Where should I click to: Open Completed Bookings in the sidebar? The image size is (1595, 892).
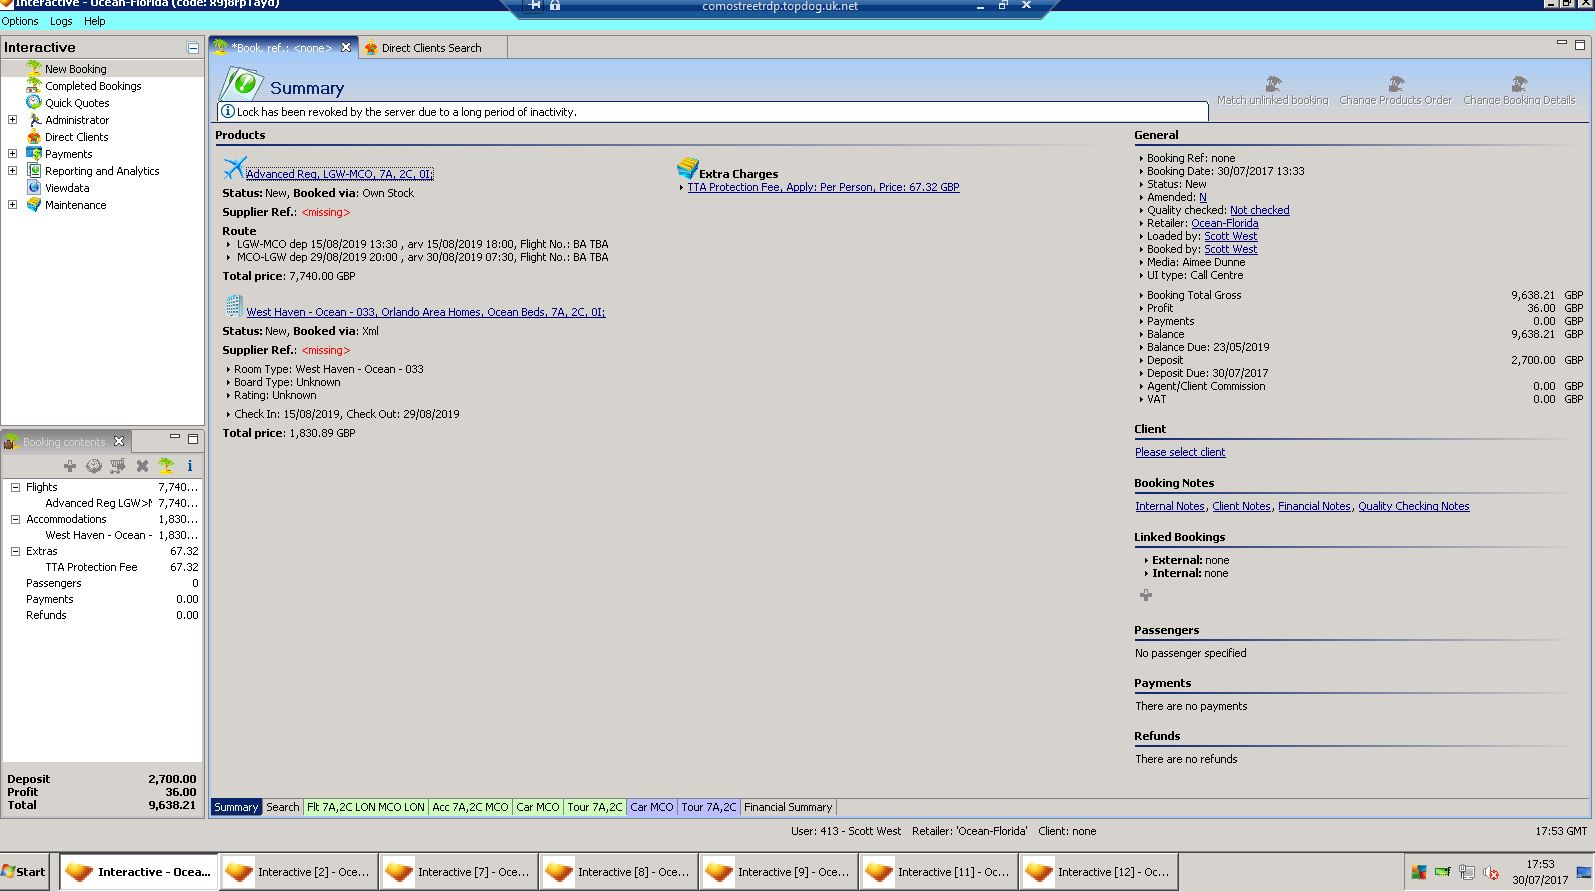(x=93, y=86)
